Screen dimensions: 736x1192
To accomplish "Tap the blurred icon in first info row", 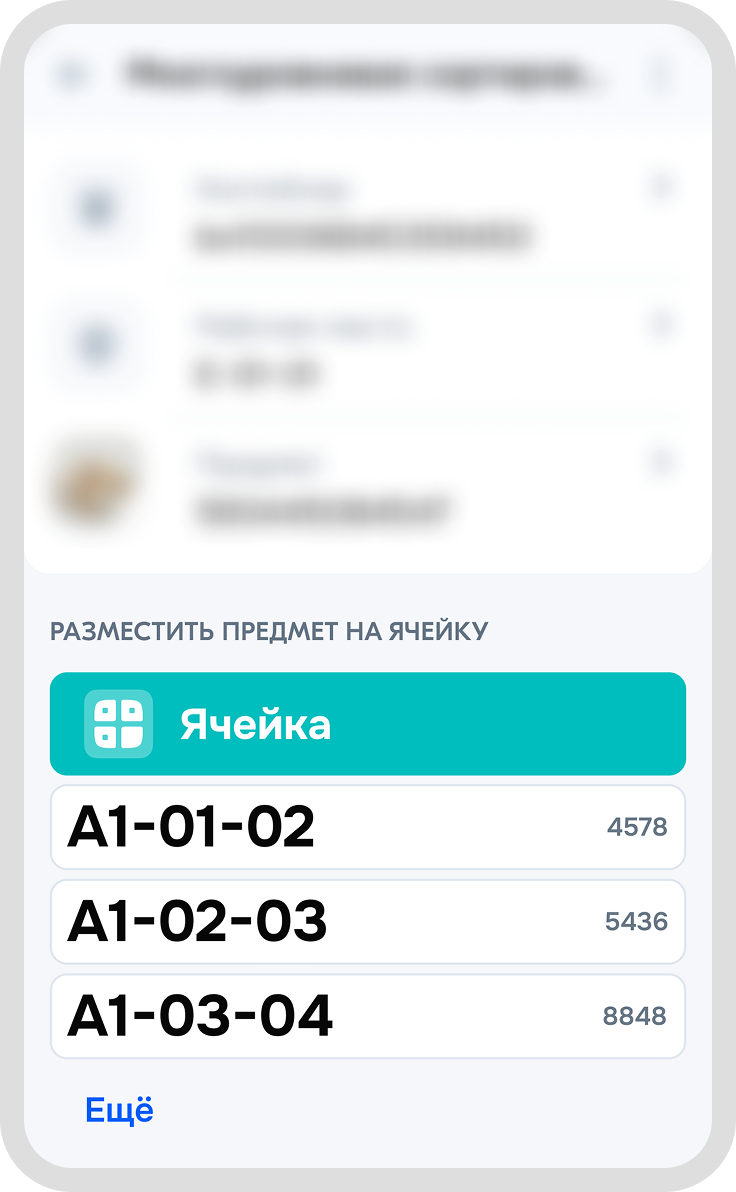I will (98, 209).
